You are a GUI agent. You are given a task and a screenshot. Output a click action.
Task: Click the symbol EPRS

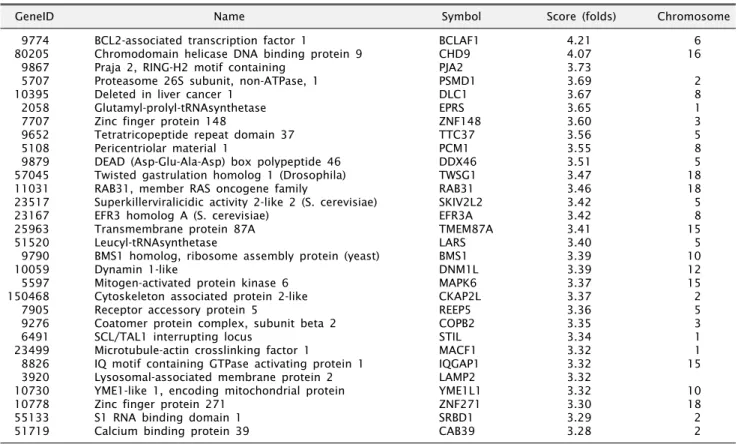(451, 108)
